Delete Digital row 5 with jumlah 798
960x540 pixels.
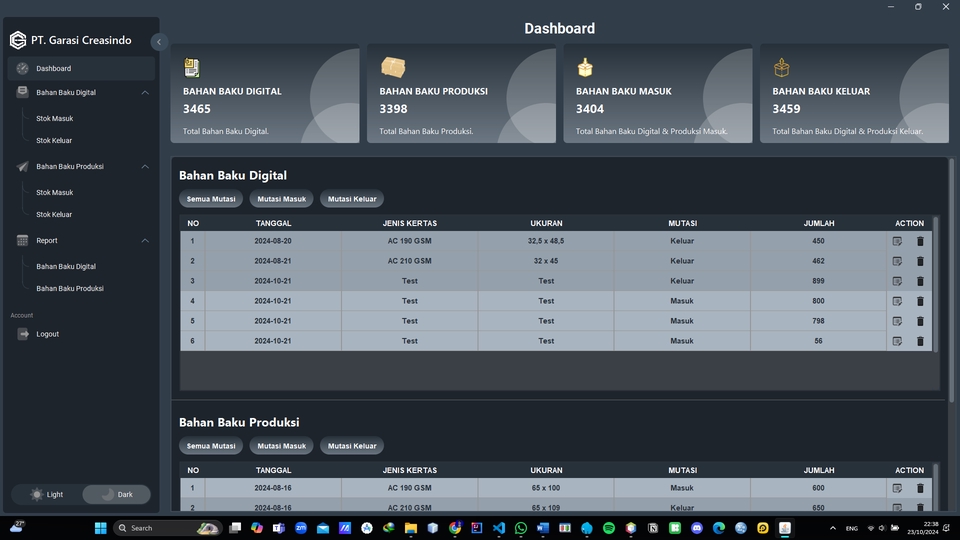[x=920, y=321]
